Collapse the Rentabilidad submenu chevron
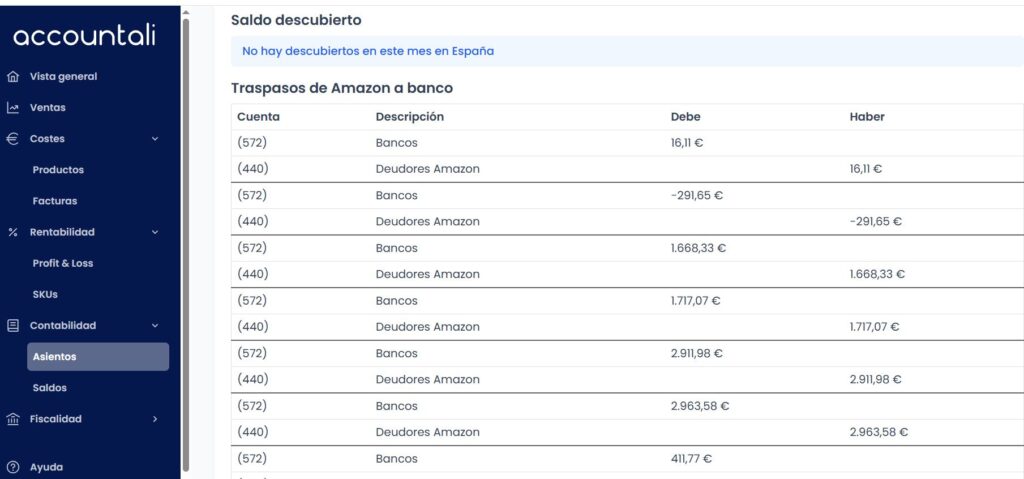Image resolution: width=1024 pixels, height=479 pixels. point(155,232)
